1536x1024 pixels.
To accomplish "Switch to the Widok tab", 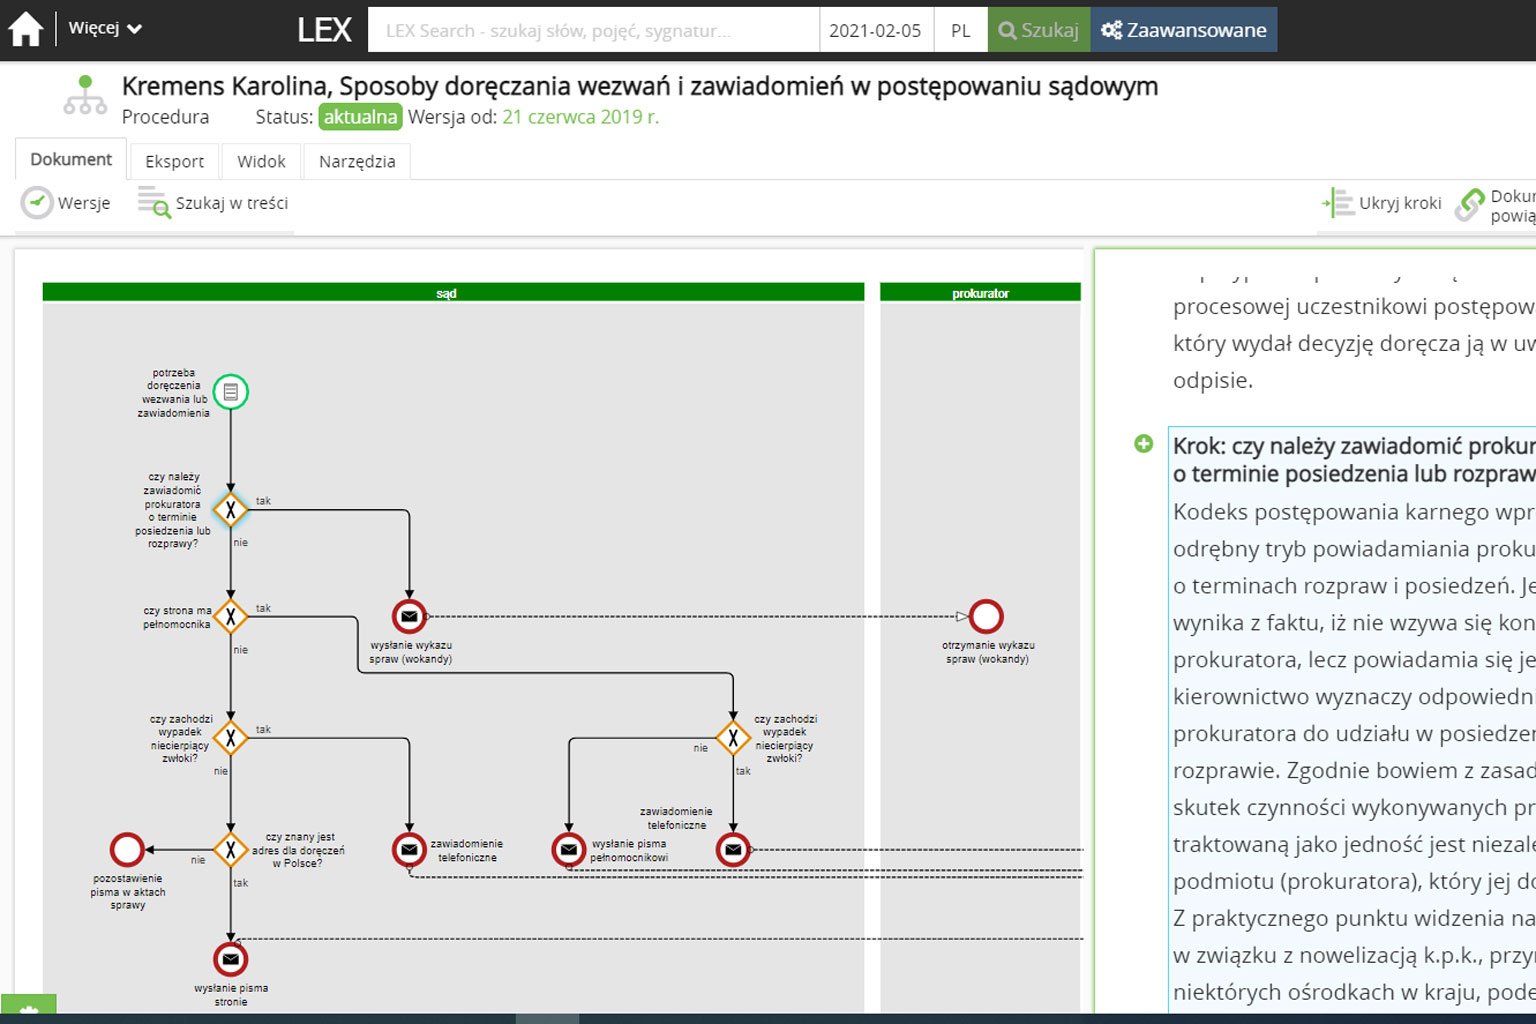I will pos(261,161).
